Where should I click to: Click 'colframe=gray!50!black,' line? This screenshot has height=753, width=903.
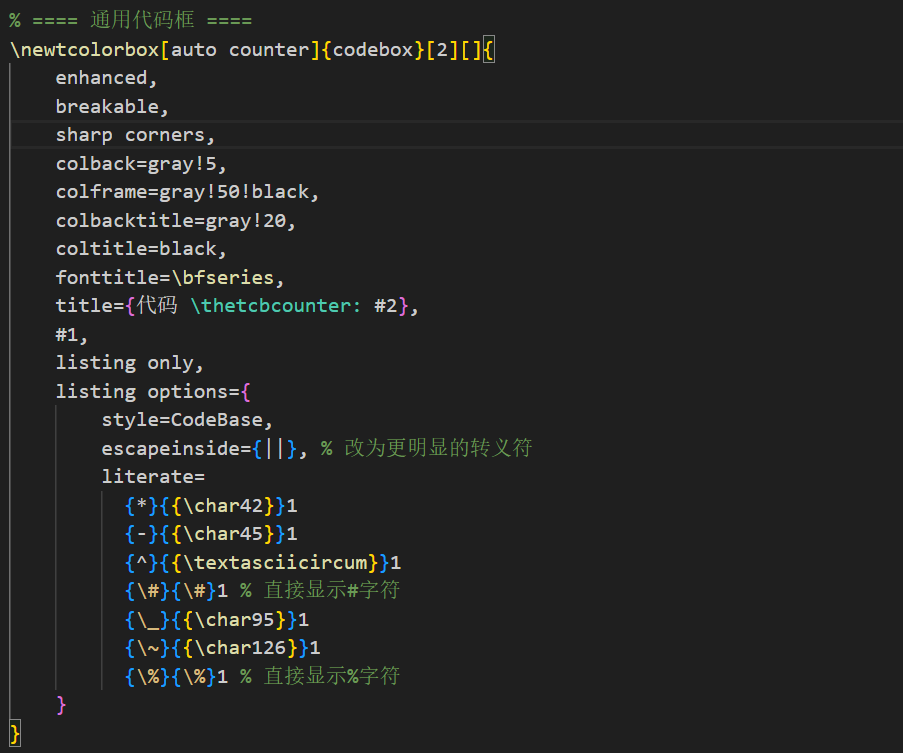tap(187, 192)
